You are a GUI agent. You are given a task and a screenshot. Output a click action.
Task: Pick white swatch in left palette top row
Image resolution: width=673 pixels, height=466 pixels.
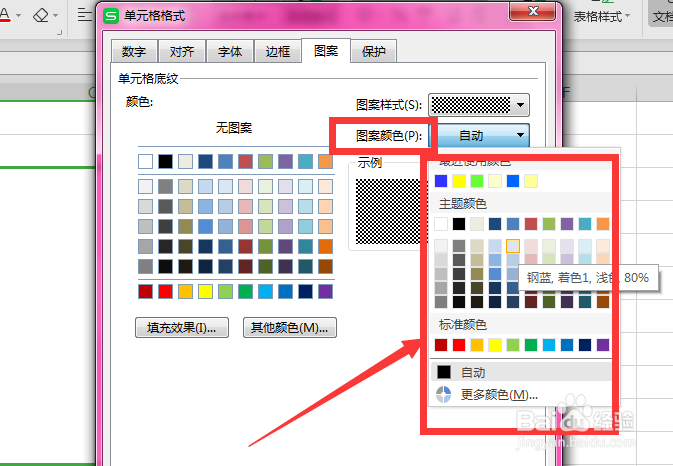point(146,162)
